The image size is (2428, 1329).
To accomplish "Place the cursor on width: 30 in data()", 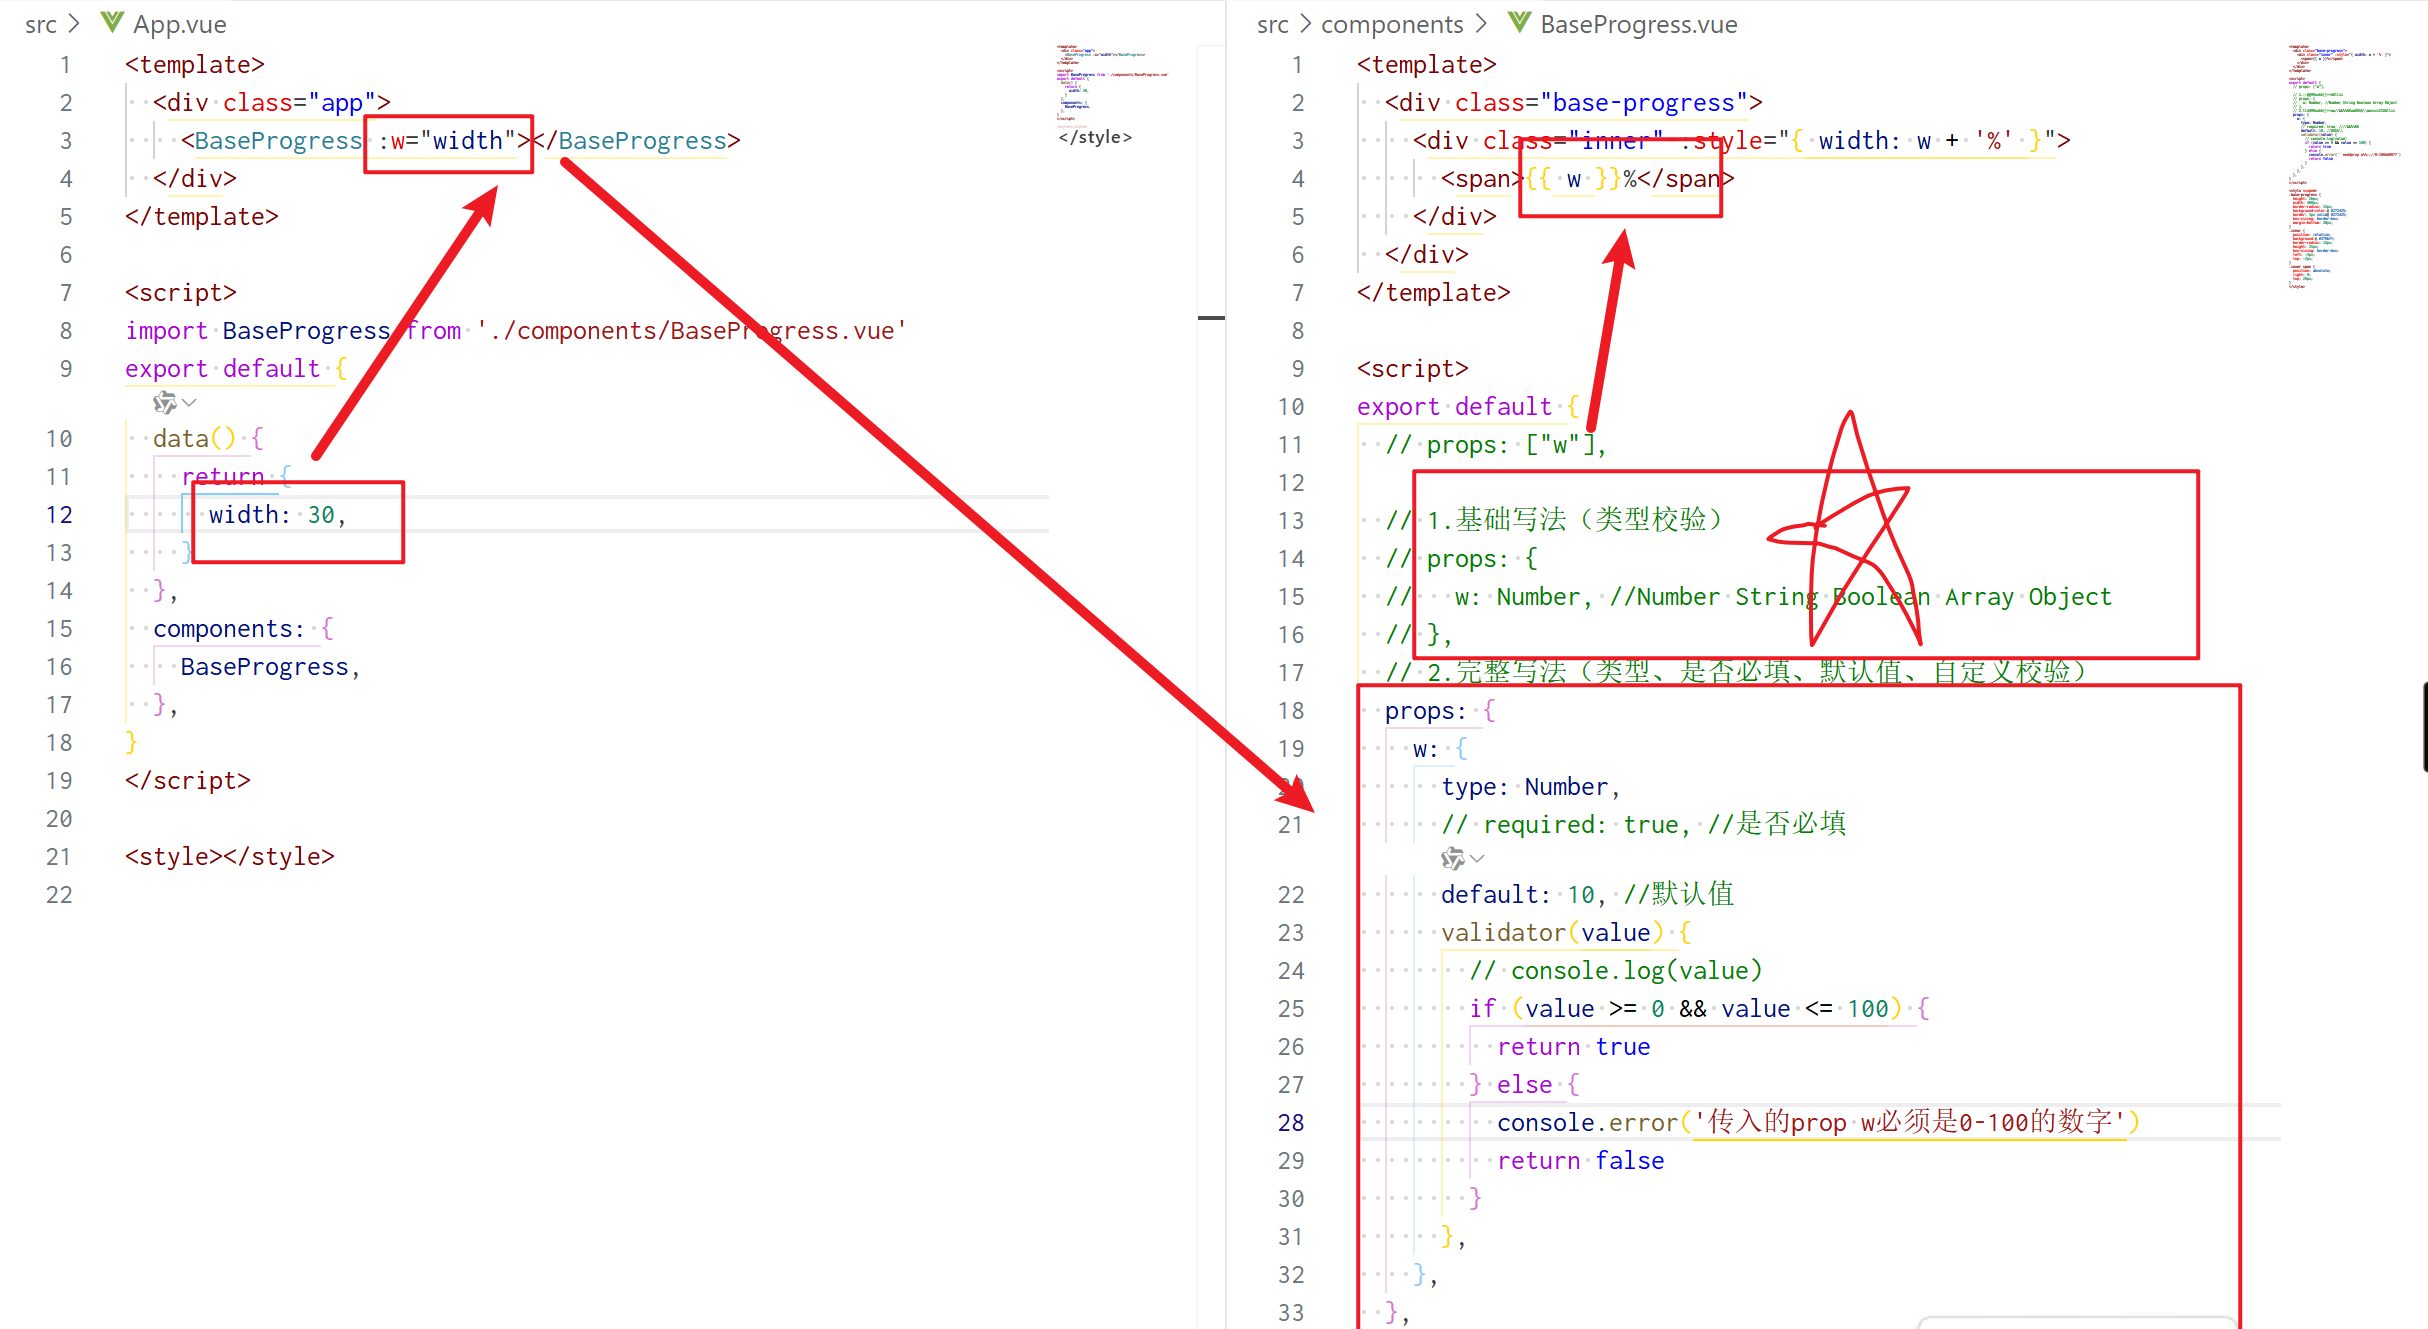I will click(x=276, y=515).
